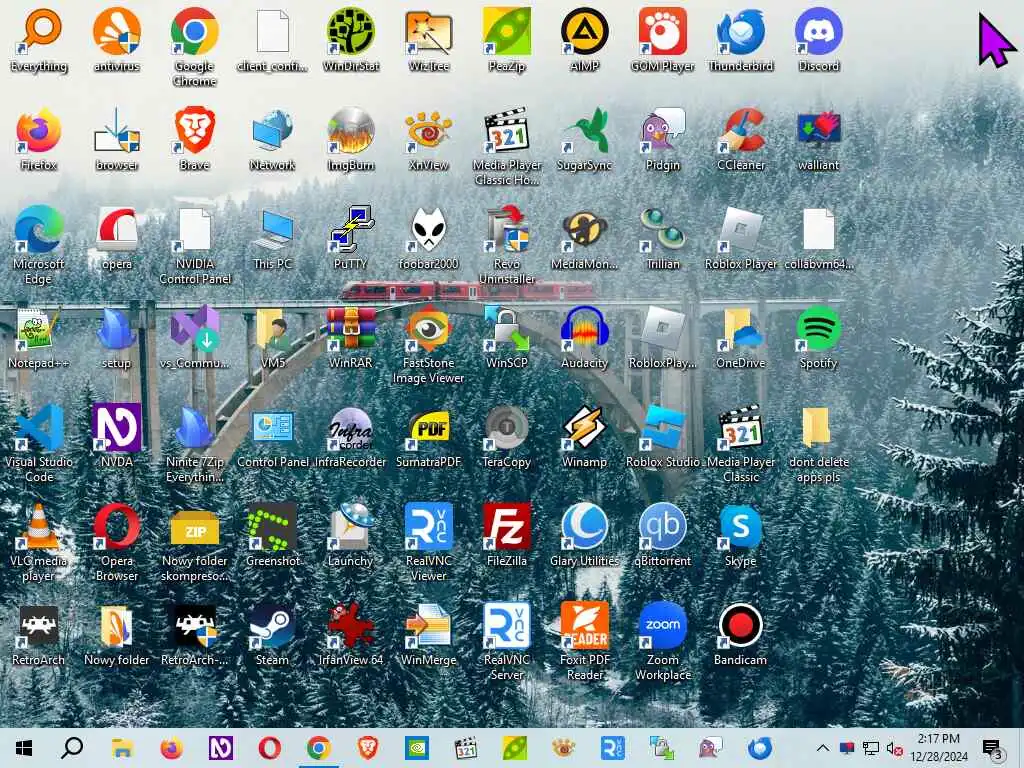Open the network tray icon

click(871, 748)
